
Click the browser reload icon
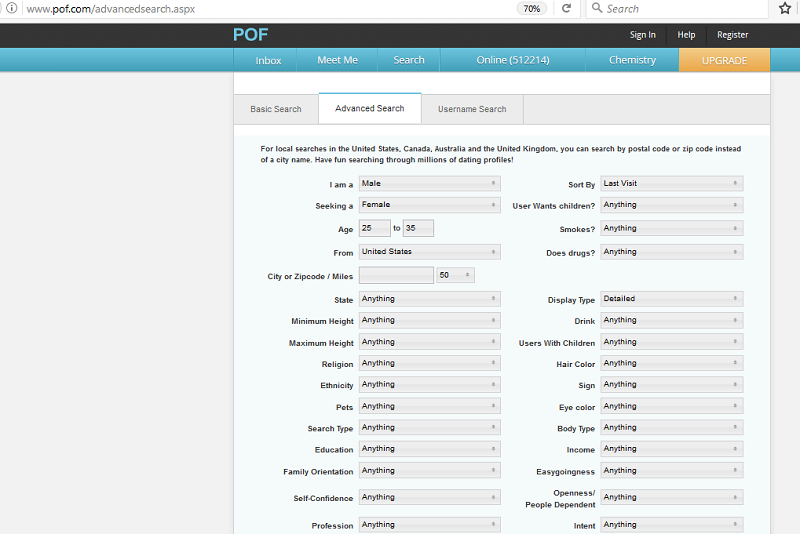[566, 8]
